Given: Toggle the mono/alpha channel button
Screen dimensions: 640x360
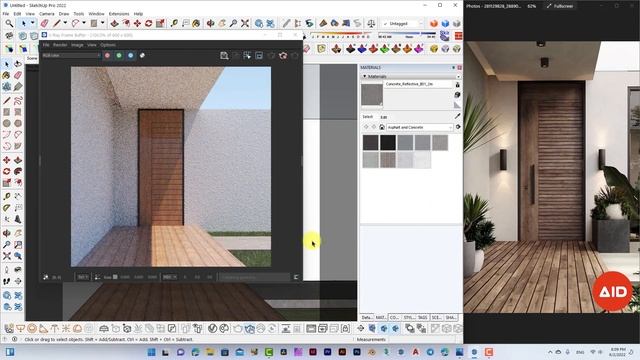Looking at the screenshot, I should (x=142, y=56).
